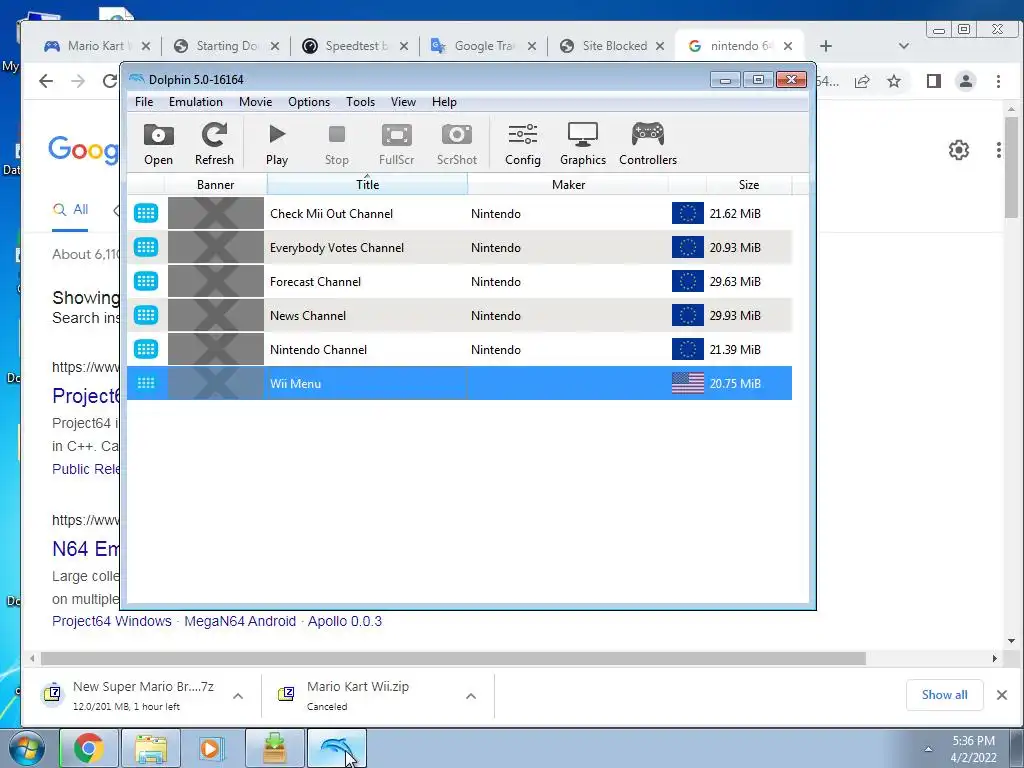Viewport: 1024px width, 768px height.
Task: Select the Wii Menu title
Action: (x=296, y=383)
